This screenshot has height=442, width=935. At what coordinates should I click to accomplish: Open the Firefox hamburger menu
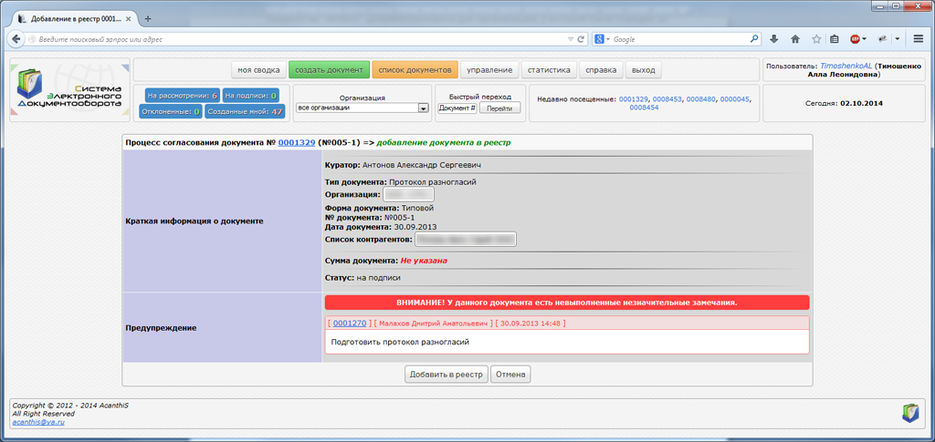coord(918,39)
